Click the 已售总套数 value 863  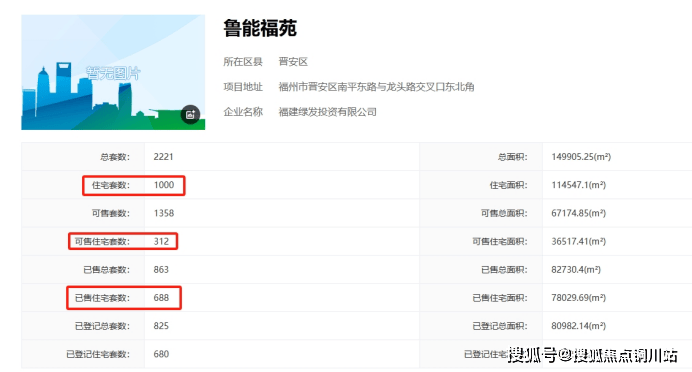(x=161, y=270)
